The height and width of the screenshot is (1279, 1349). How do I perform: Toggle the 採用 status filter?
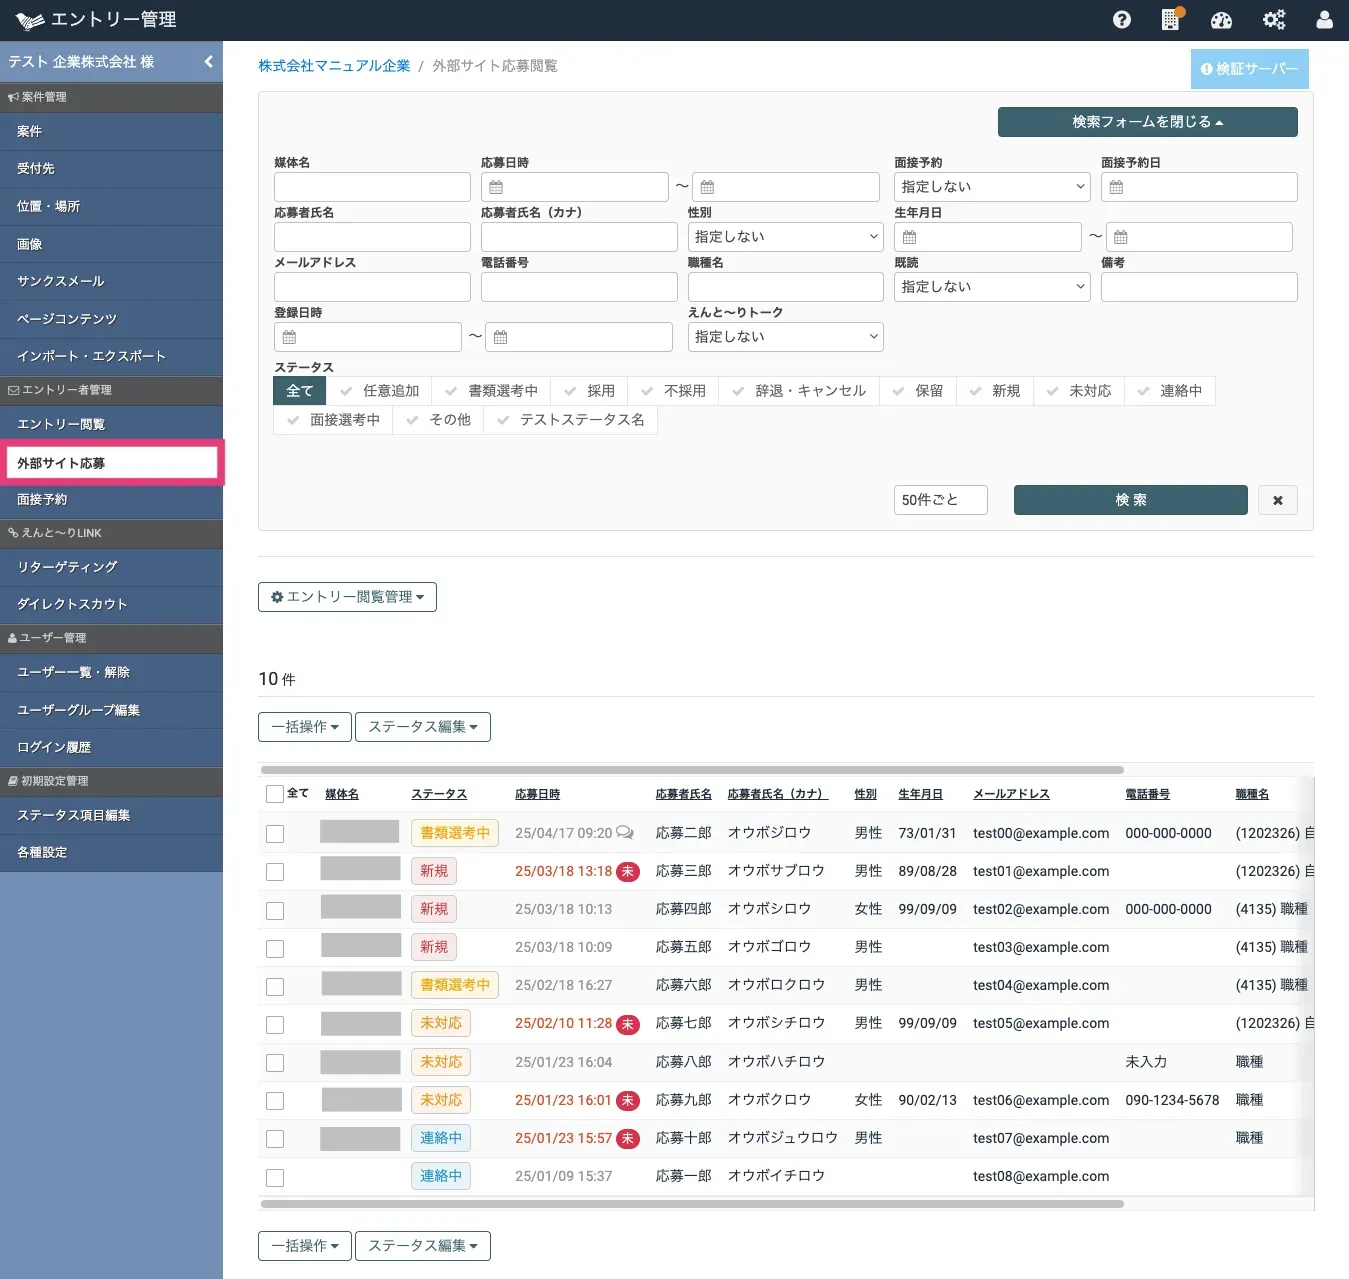click(x=590, y=391)
